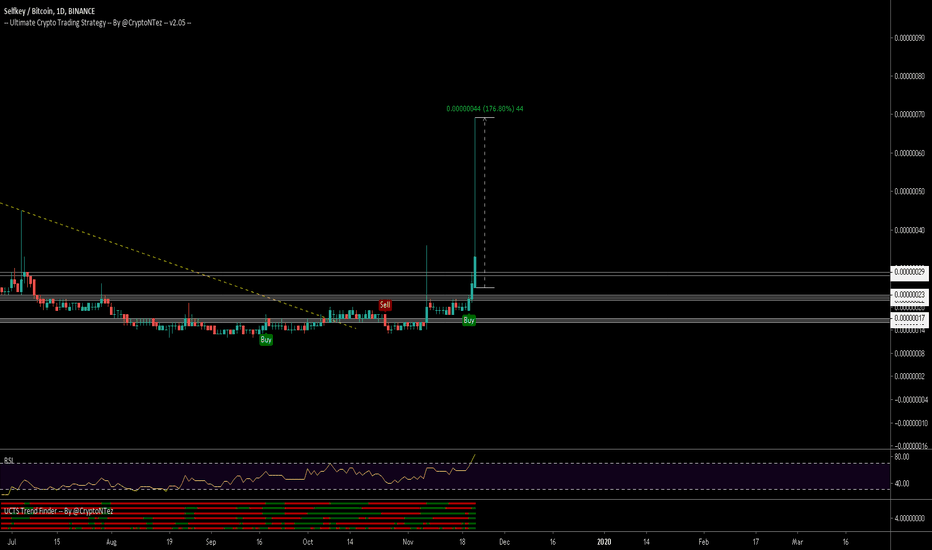Click the 17 date label after Feb
Screen dimensions: 932x550
756,542
